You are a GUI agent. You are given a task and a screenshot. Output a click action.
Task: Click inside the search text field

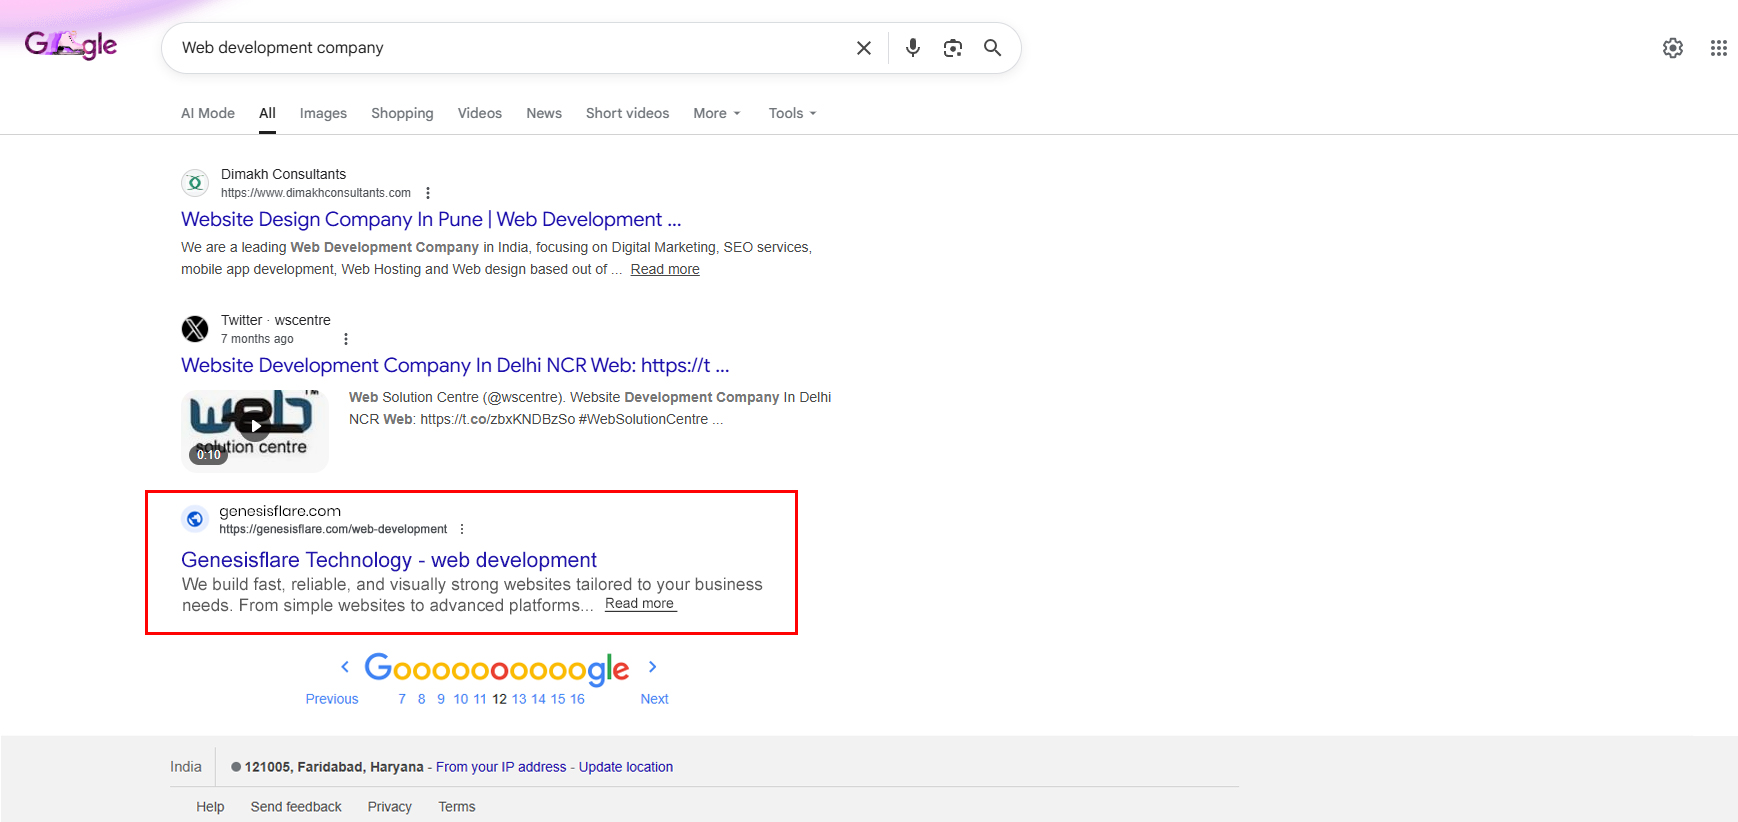500,48
